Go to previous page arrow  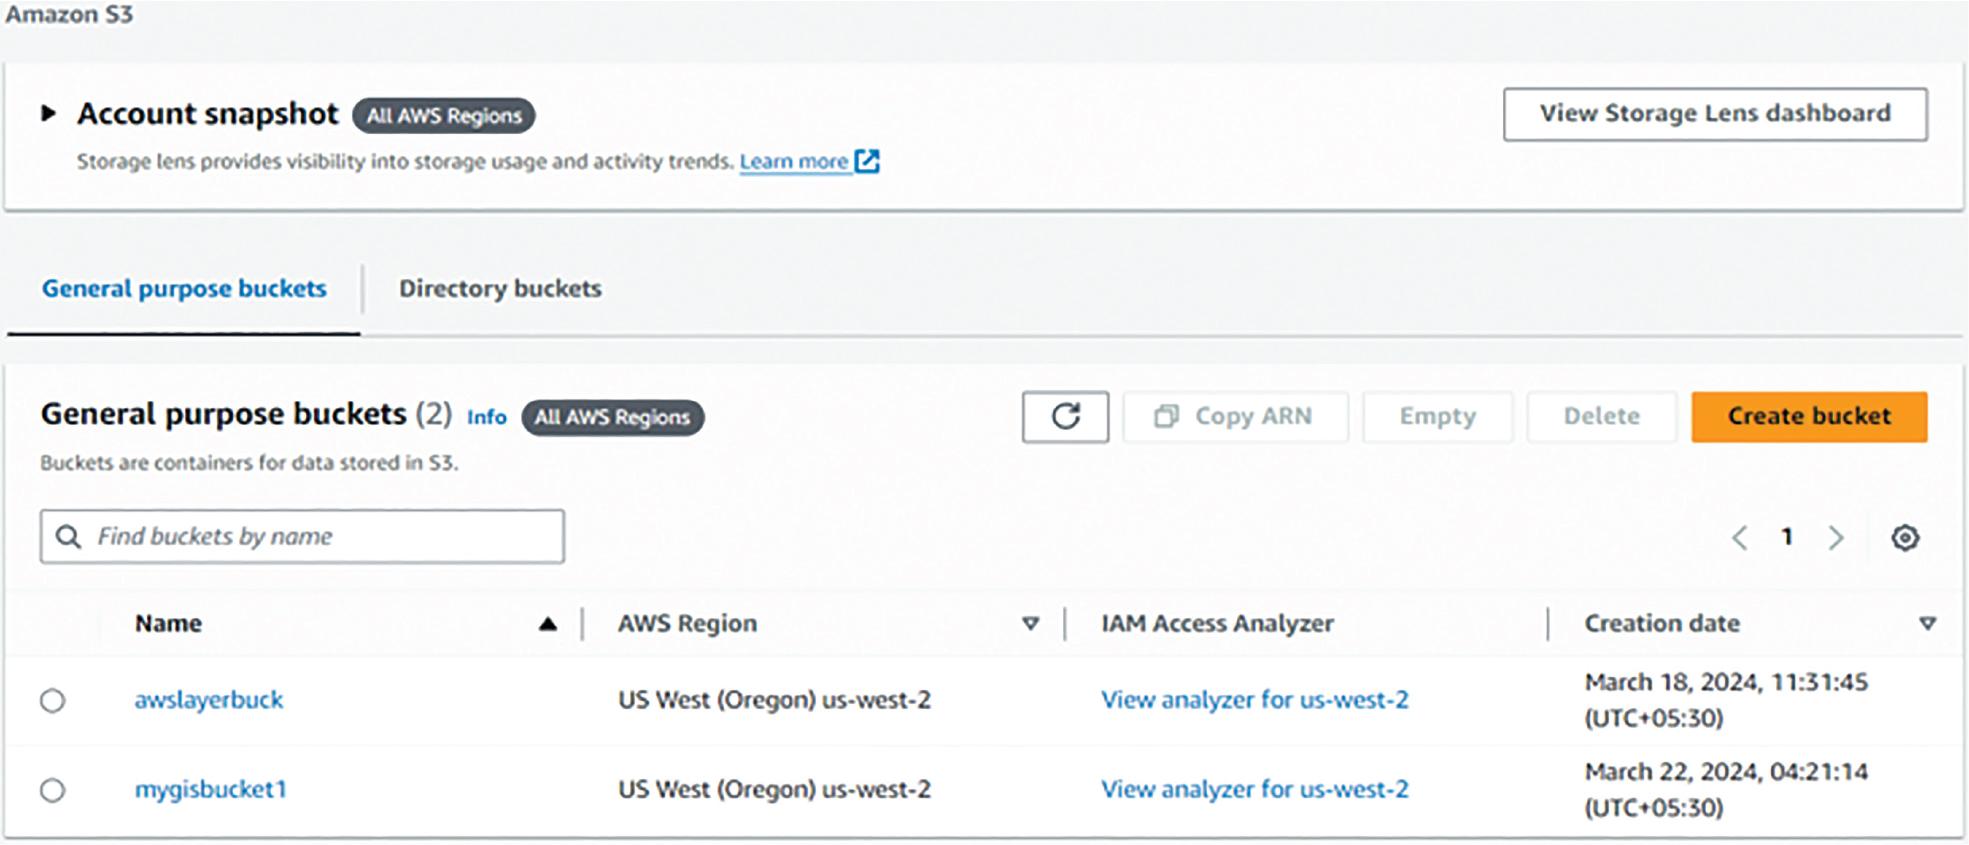1740,538
